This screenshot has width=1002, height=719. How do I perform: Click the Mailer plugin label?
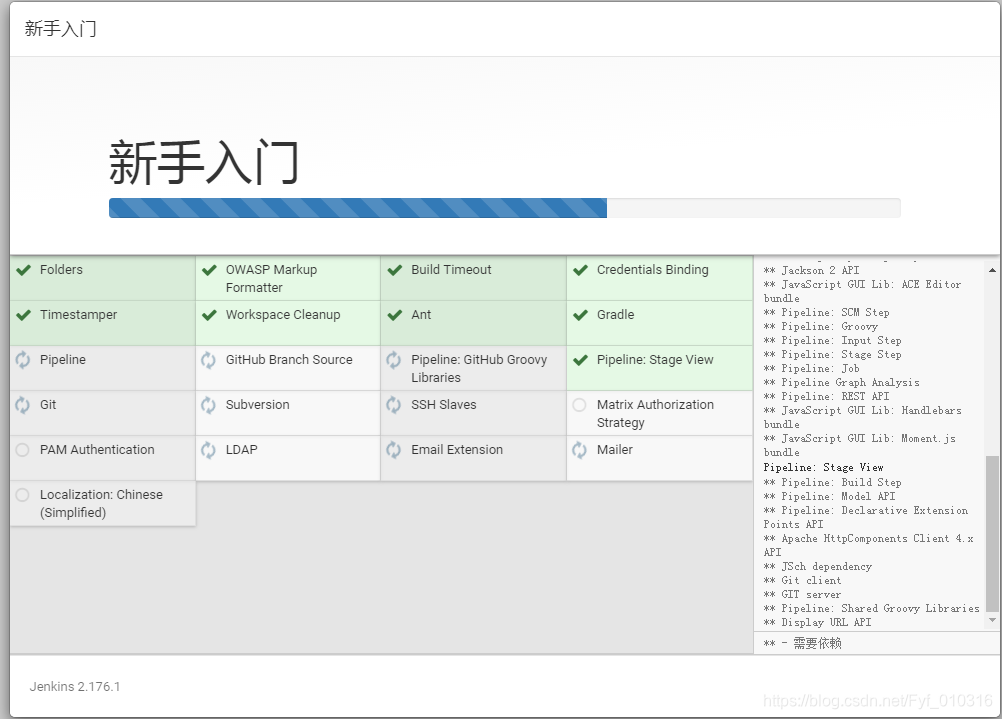tap(615, 449)
